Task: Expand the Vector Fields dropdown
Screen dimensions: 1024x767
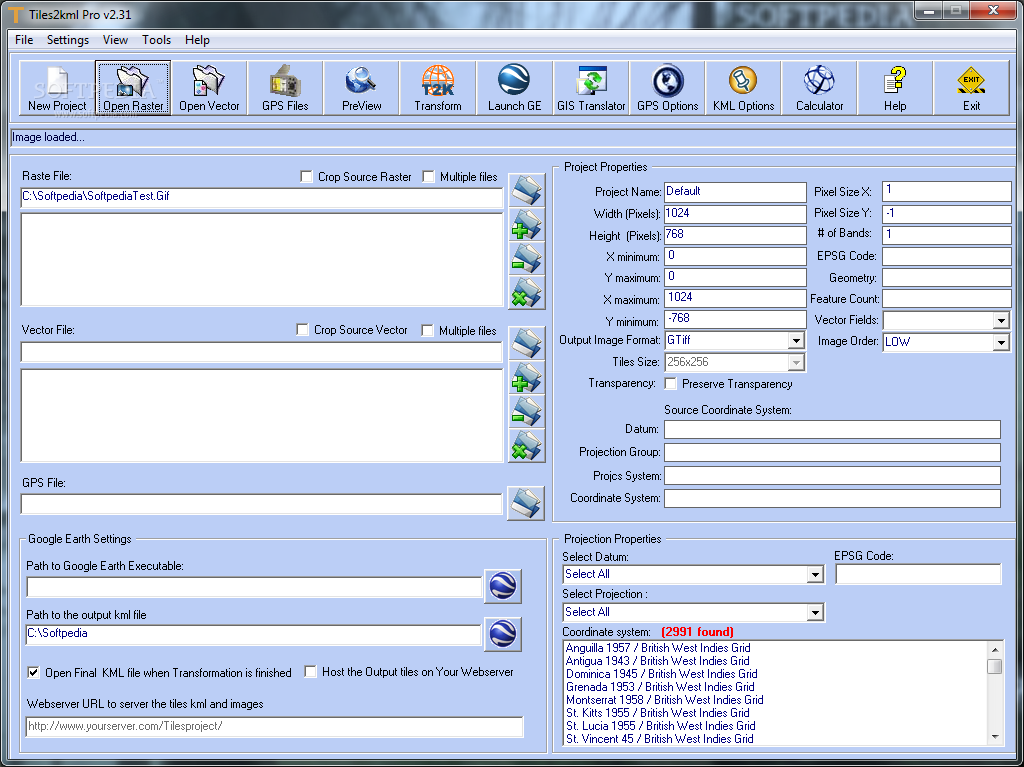Action: (1000, 320)
